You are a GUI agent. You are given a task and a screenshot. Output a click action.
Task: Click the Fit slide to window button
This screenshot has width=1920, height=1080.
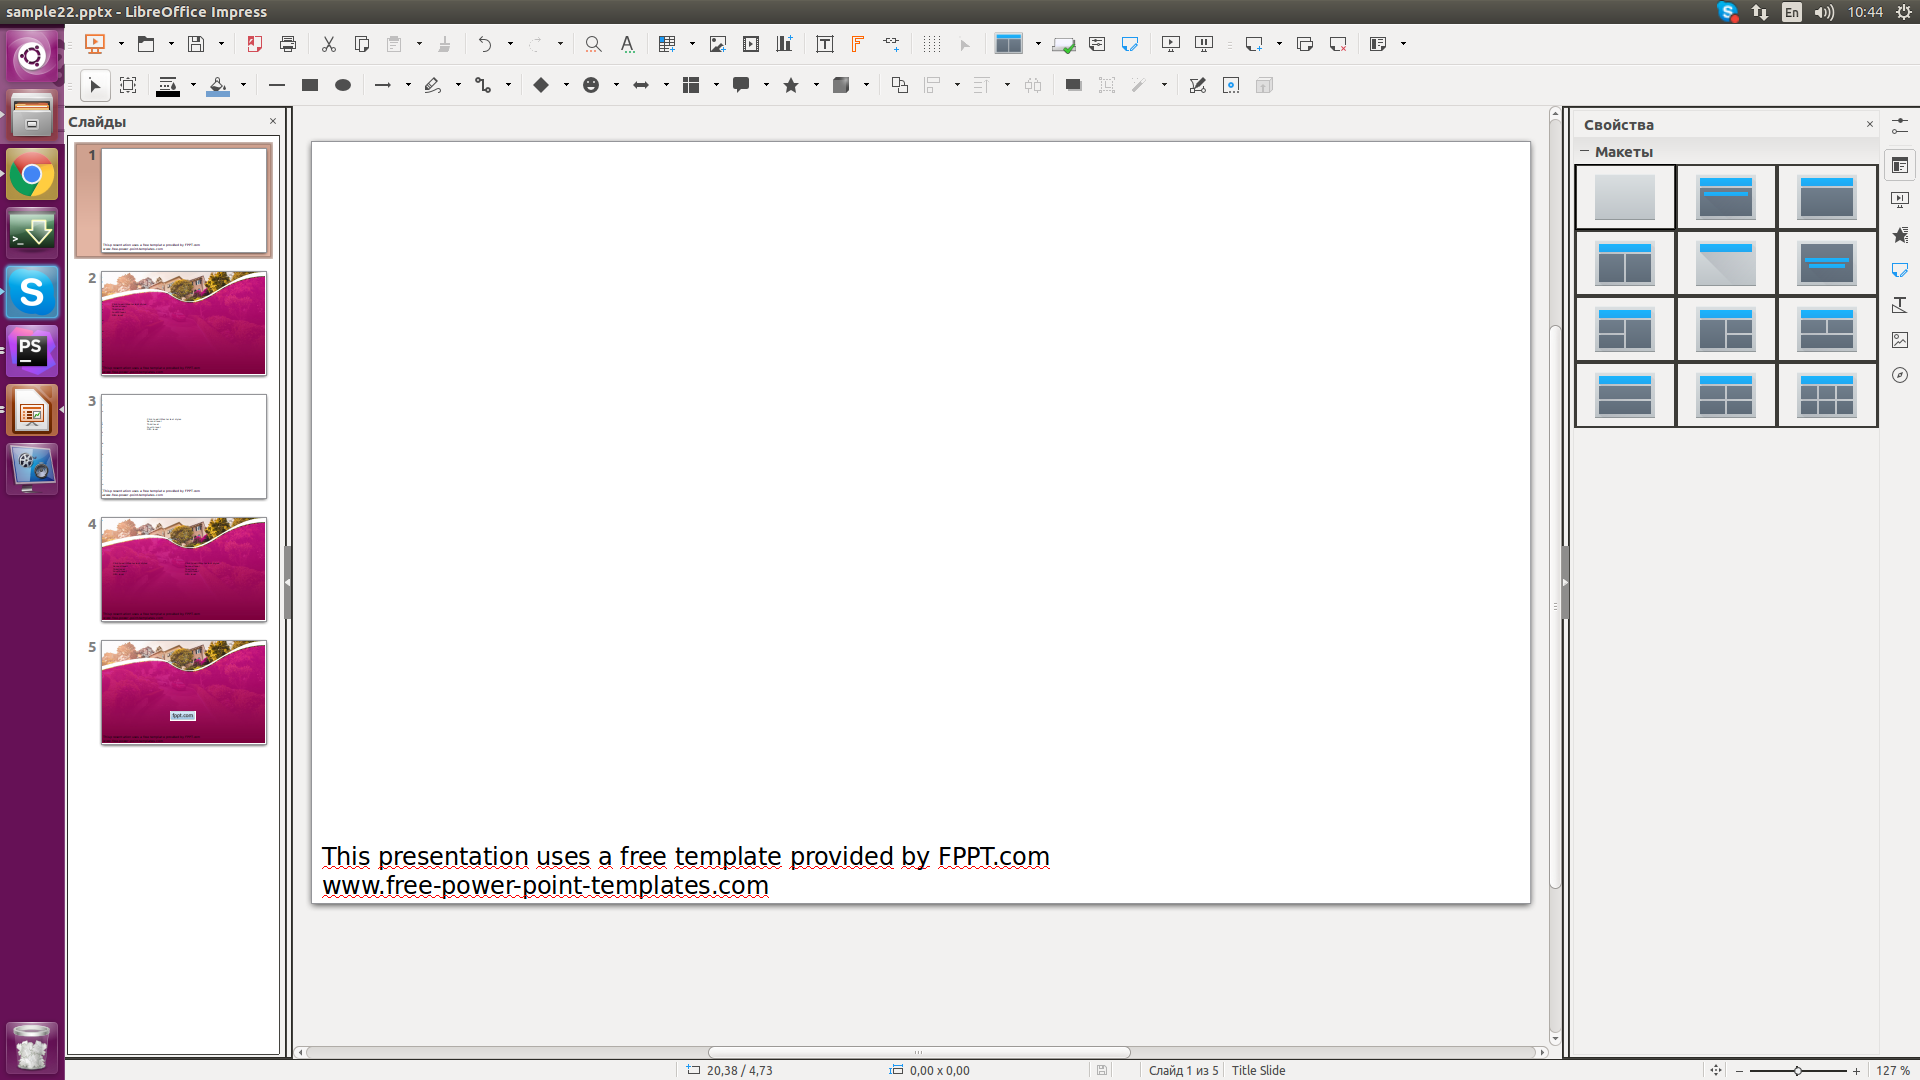(x=1718, y=1070)
